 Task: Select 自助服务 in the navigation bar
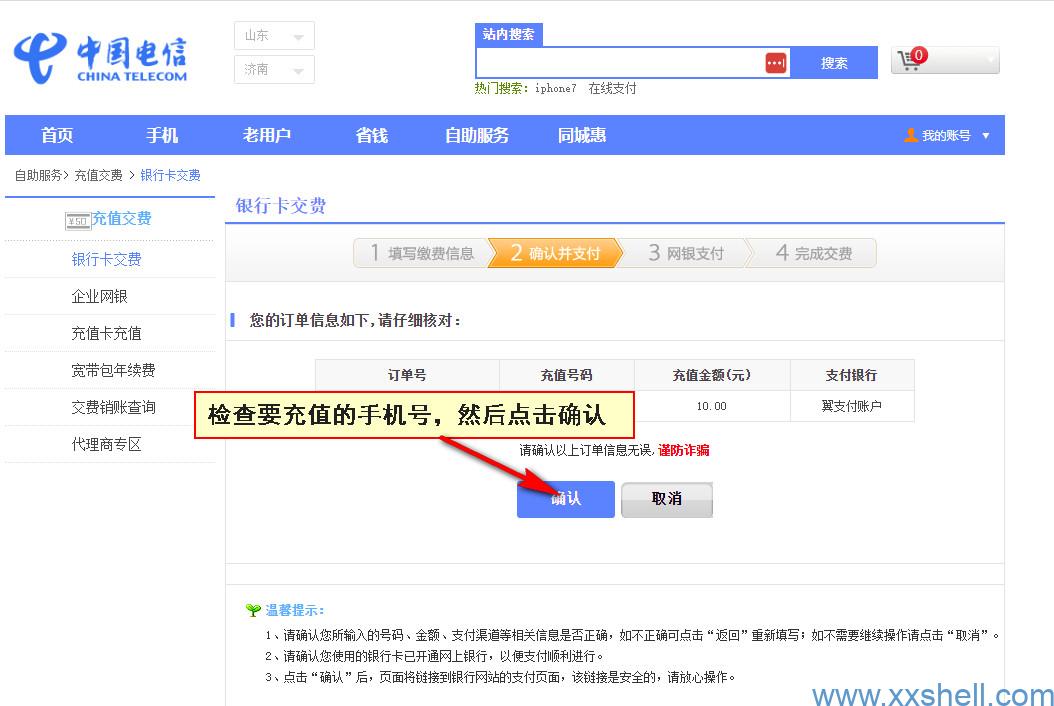[x=477, y=136]
